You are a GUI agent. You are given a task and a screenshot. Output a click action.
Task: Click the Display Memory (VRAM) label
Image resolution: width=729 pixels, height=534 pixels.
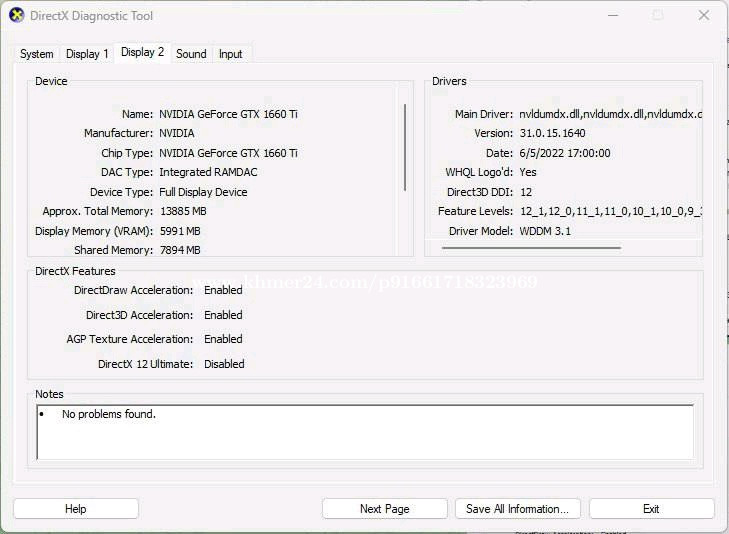point(94,231)
